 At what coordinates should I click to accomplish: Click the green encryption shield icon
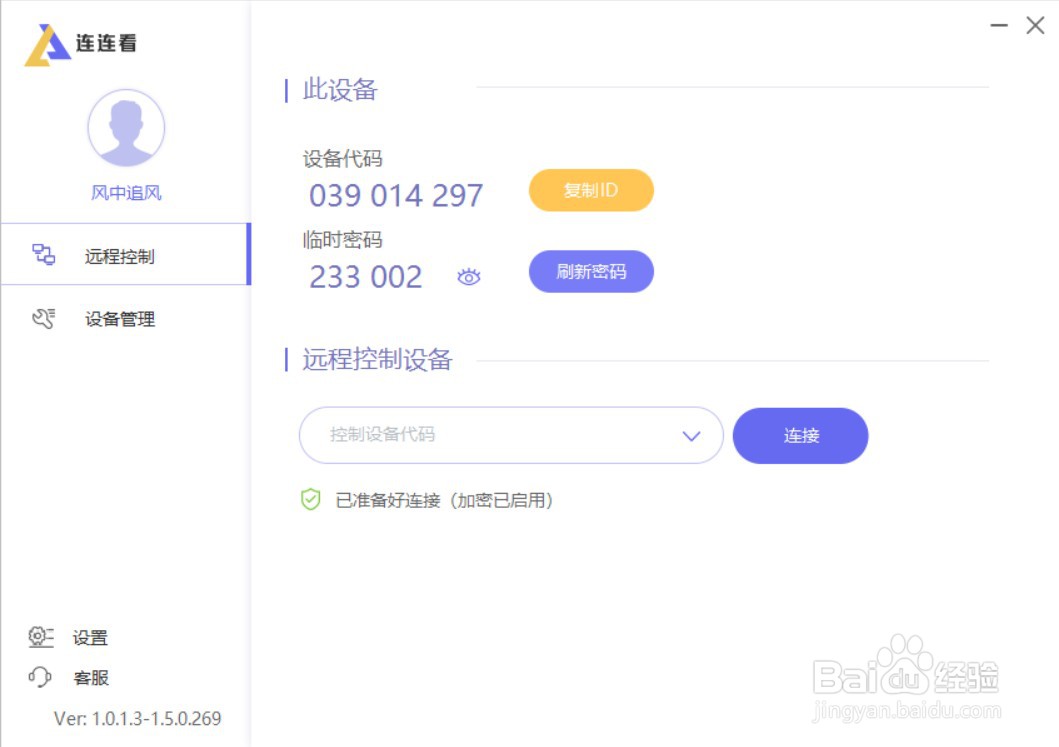click(308, 500)
